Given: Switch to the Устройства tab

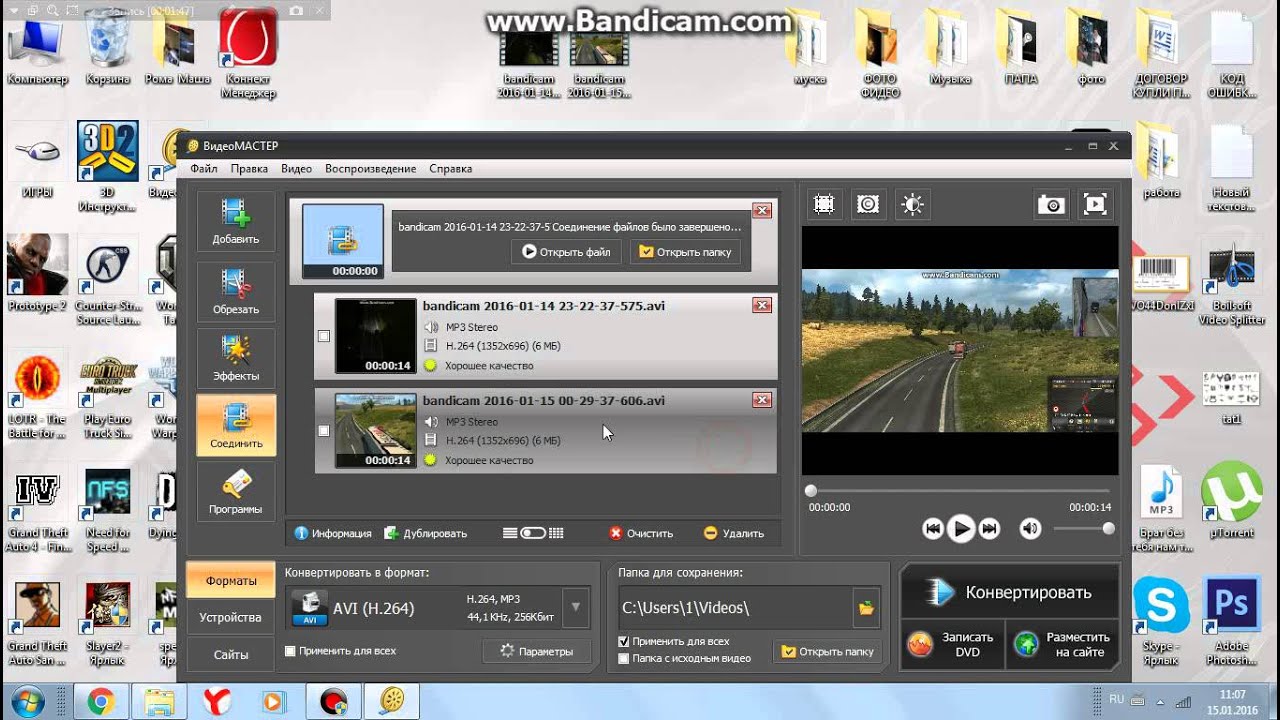Looking at the screenshot, I should (231, 617).
